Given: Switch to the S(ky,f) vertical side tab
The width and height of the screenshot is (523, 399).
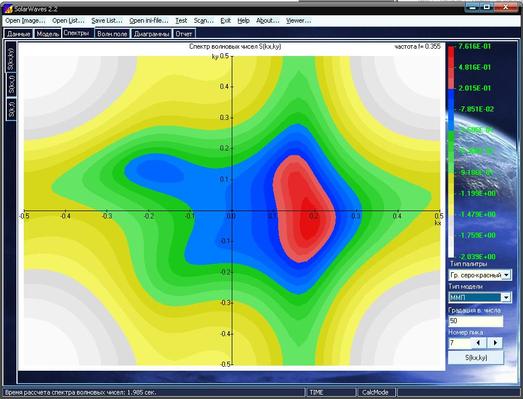Looking at the screenshot, I should click(x=11, y=108).
